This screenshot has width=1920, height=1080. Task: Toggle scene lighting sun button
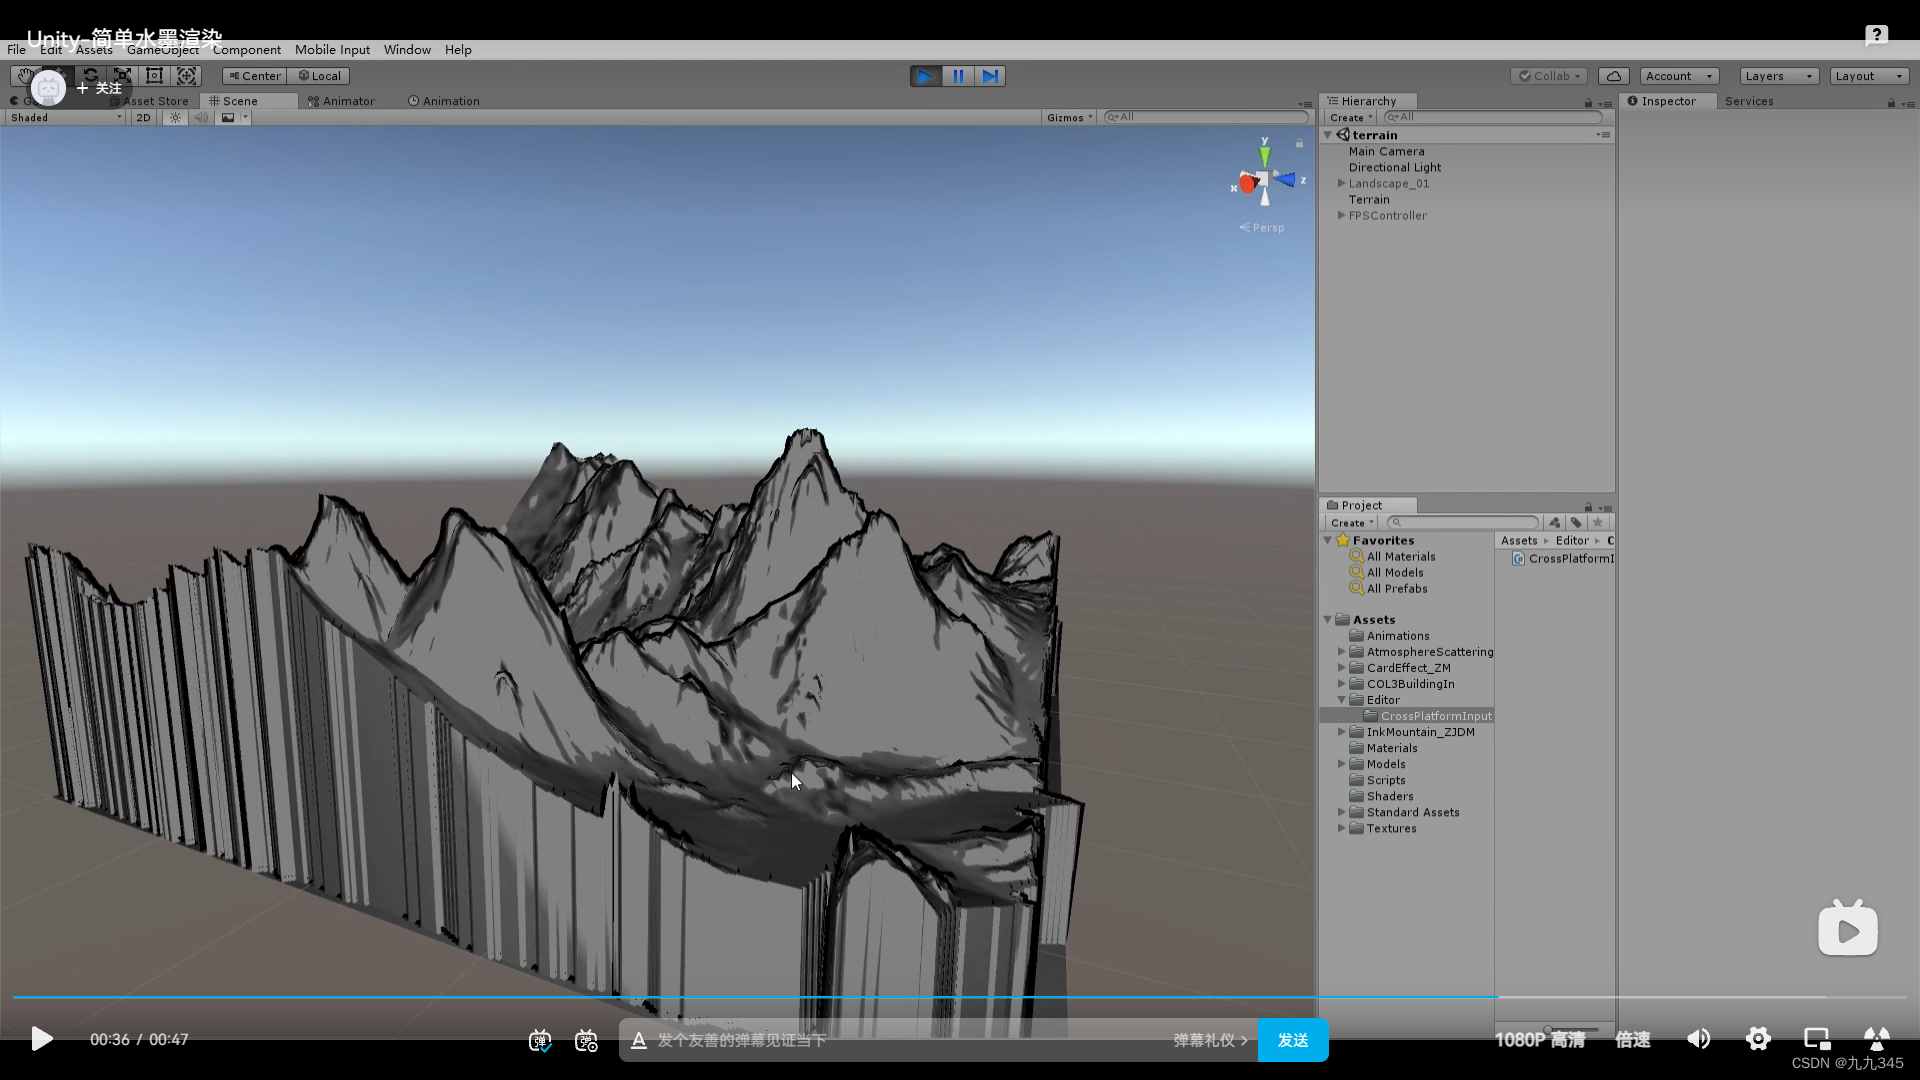175,118
